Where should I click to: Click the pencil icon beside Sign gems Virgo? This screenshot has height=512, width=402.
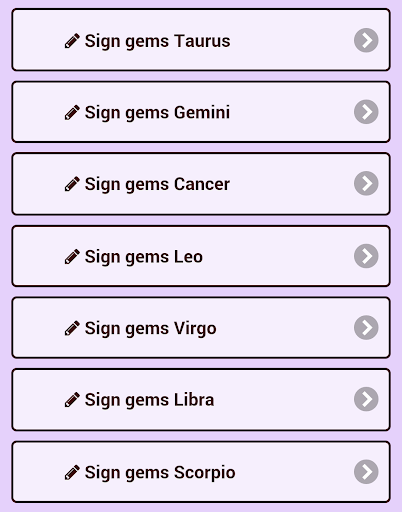(x=72, y=328)
